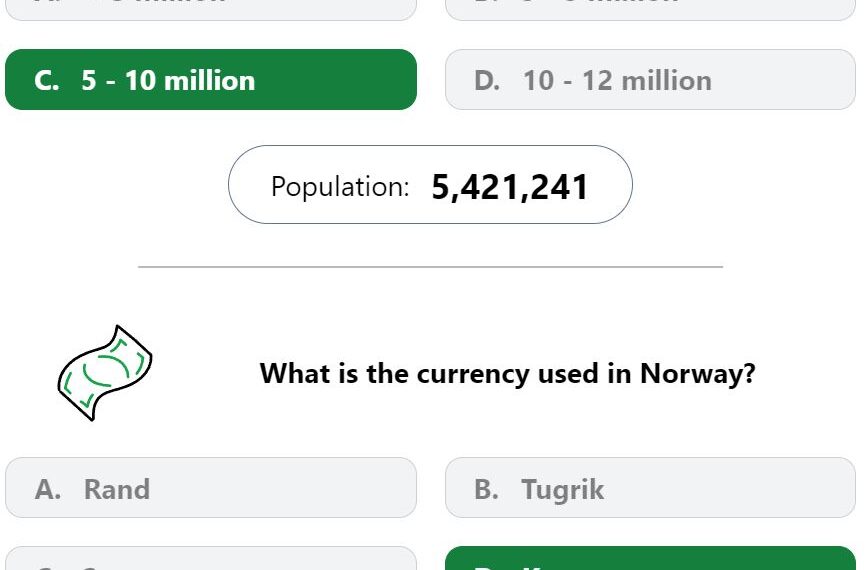
Task: Select answer B. Tugrik
Action: click(x=650, y=488)
